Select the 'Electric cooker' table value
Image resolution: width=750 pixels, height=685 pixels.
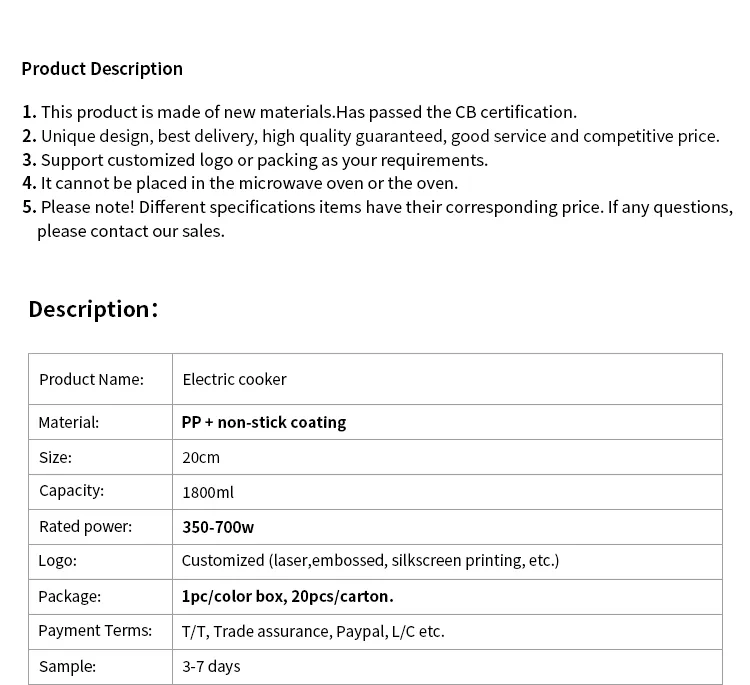pos(234,379)
